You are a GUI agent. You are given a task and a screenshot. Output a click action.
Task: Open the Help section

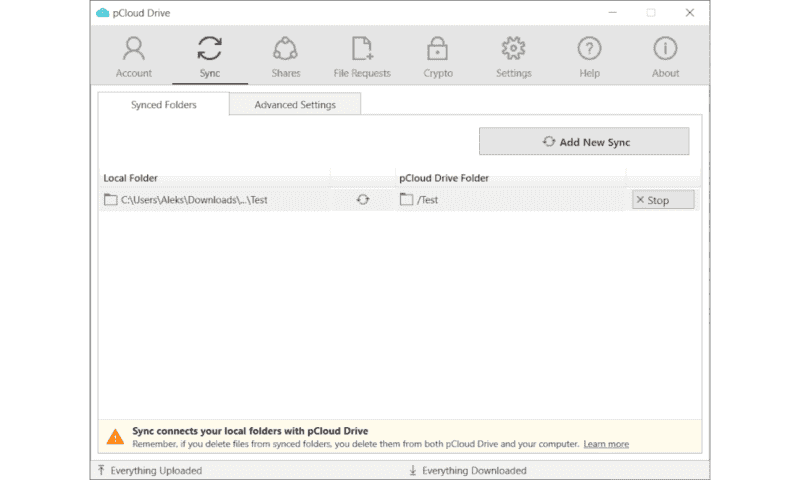click(589, 57)
